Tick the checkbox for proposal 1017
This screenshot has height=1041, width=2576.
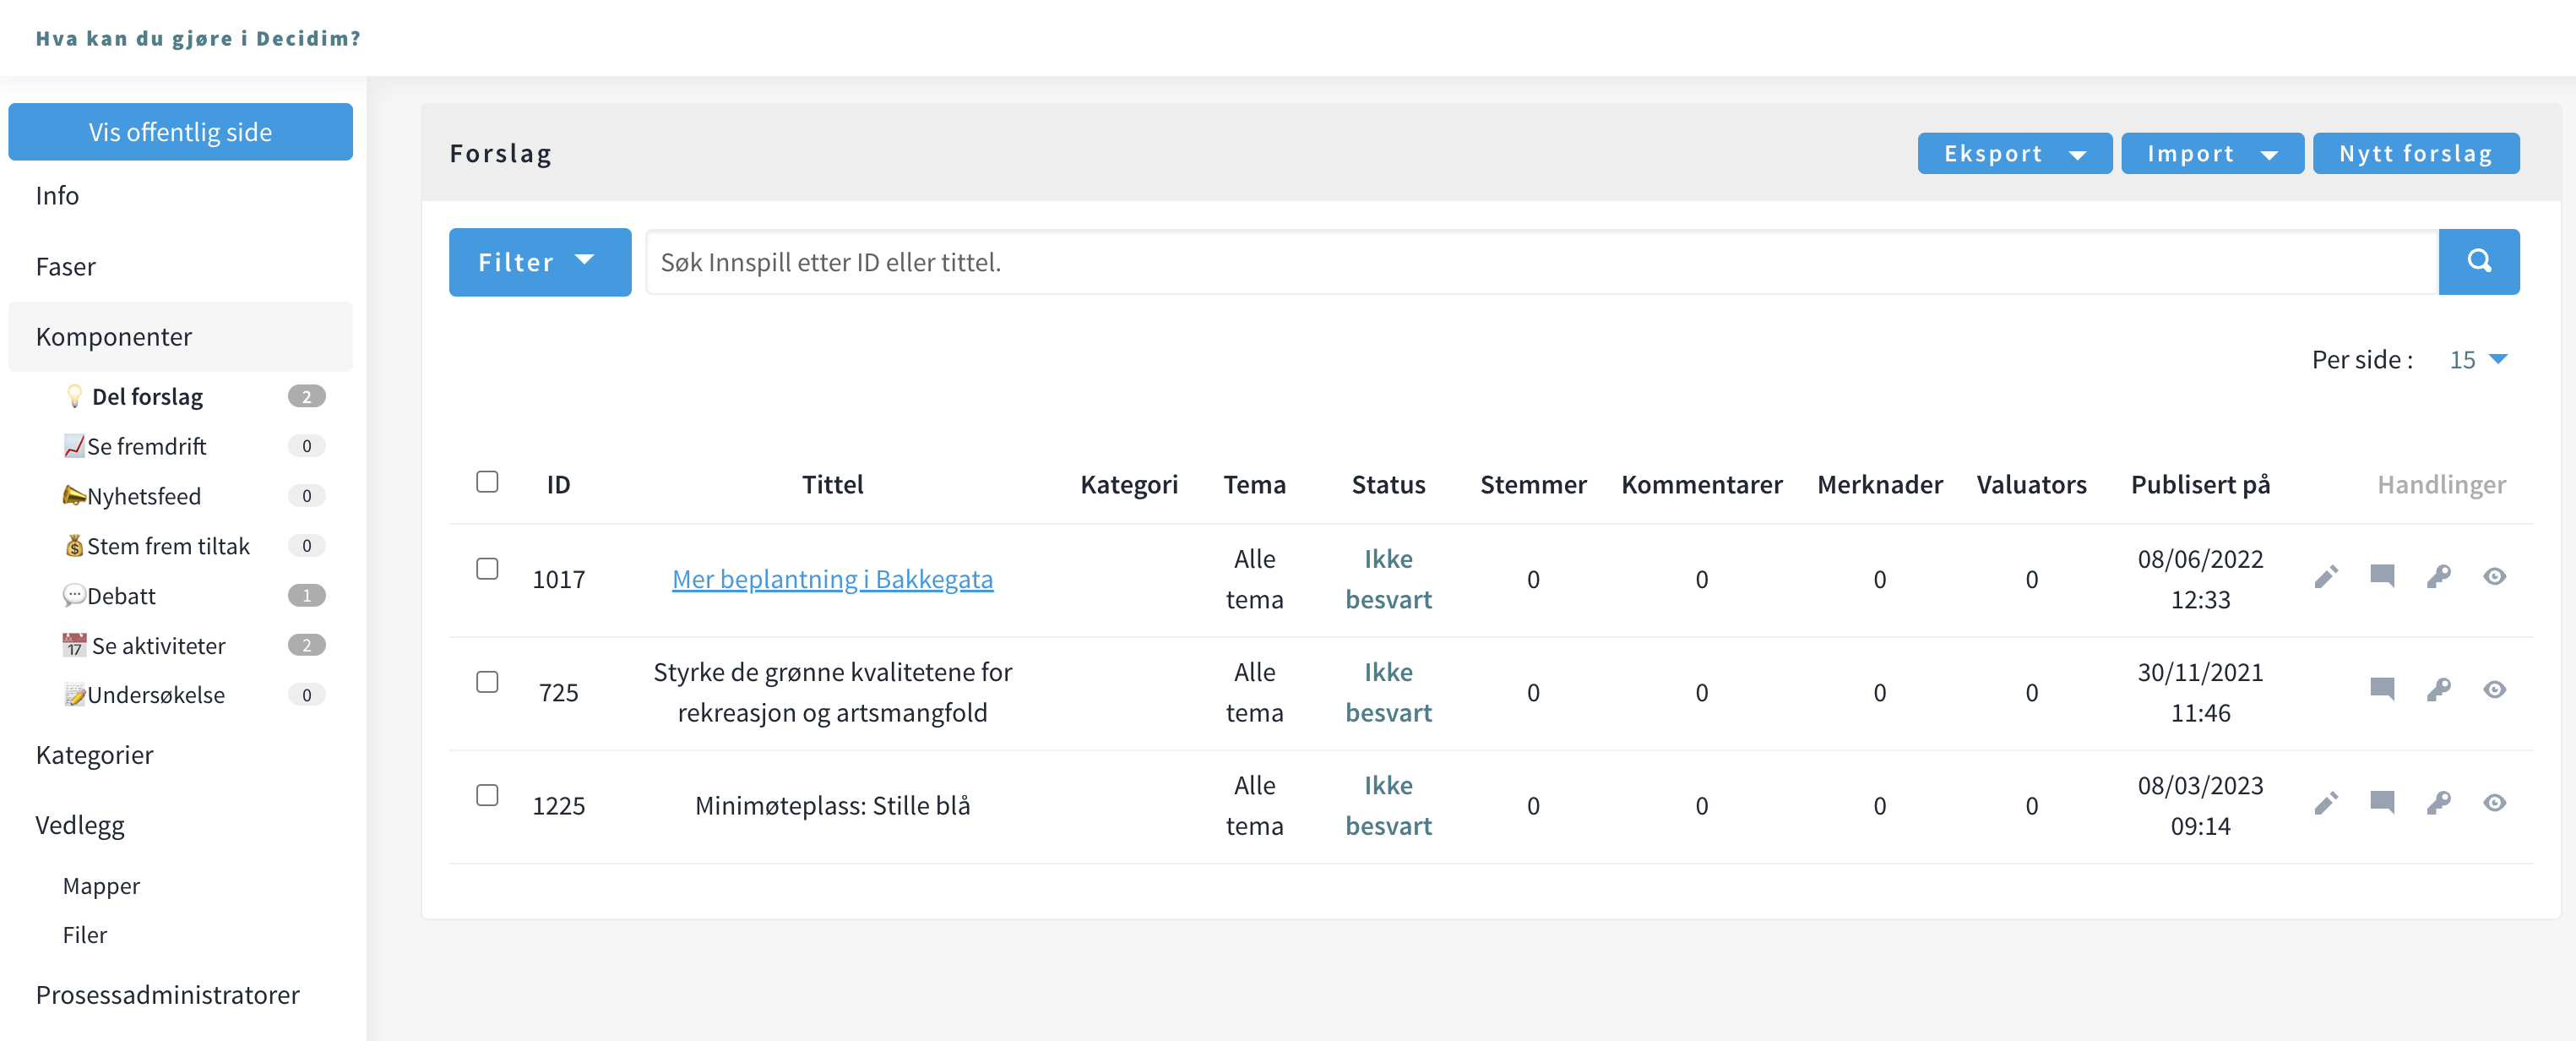(487, 569)
